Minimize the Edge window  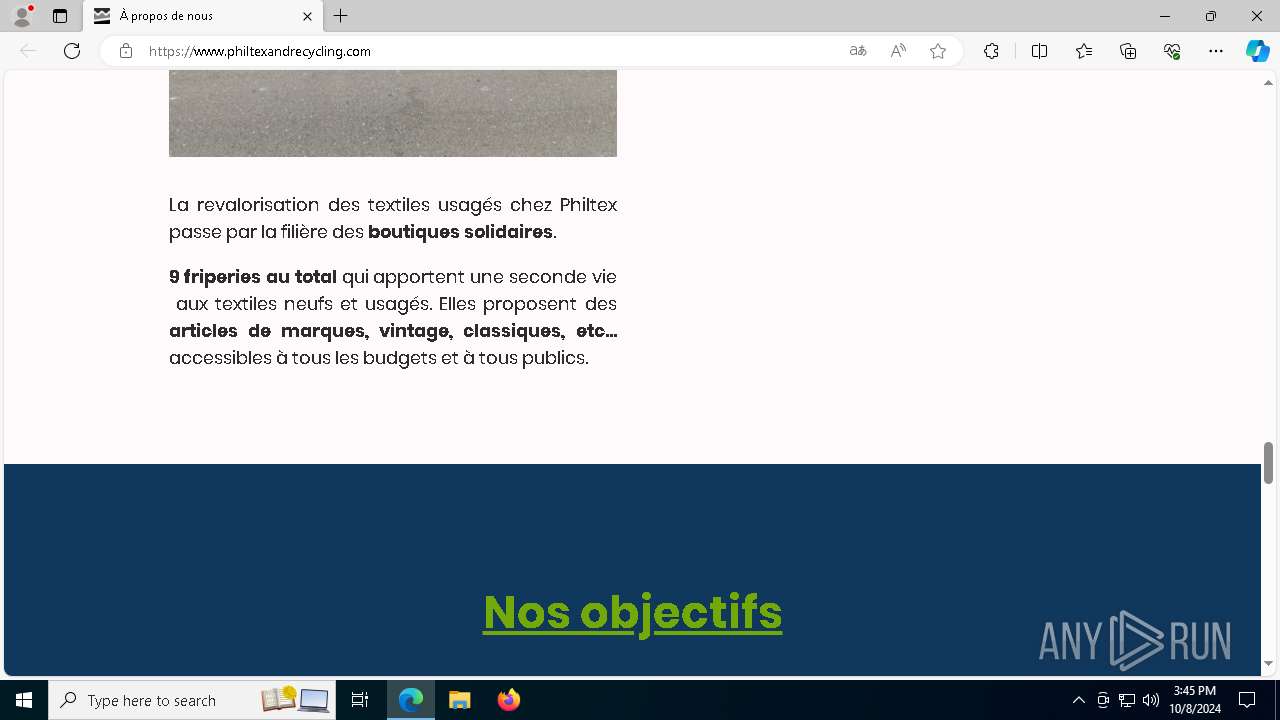(x=1165, y=16)
